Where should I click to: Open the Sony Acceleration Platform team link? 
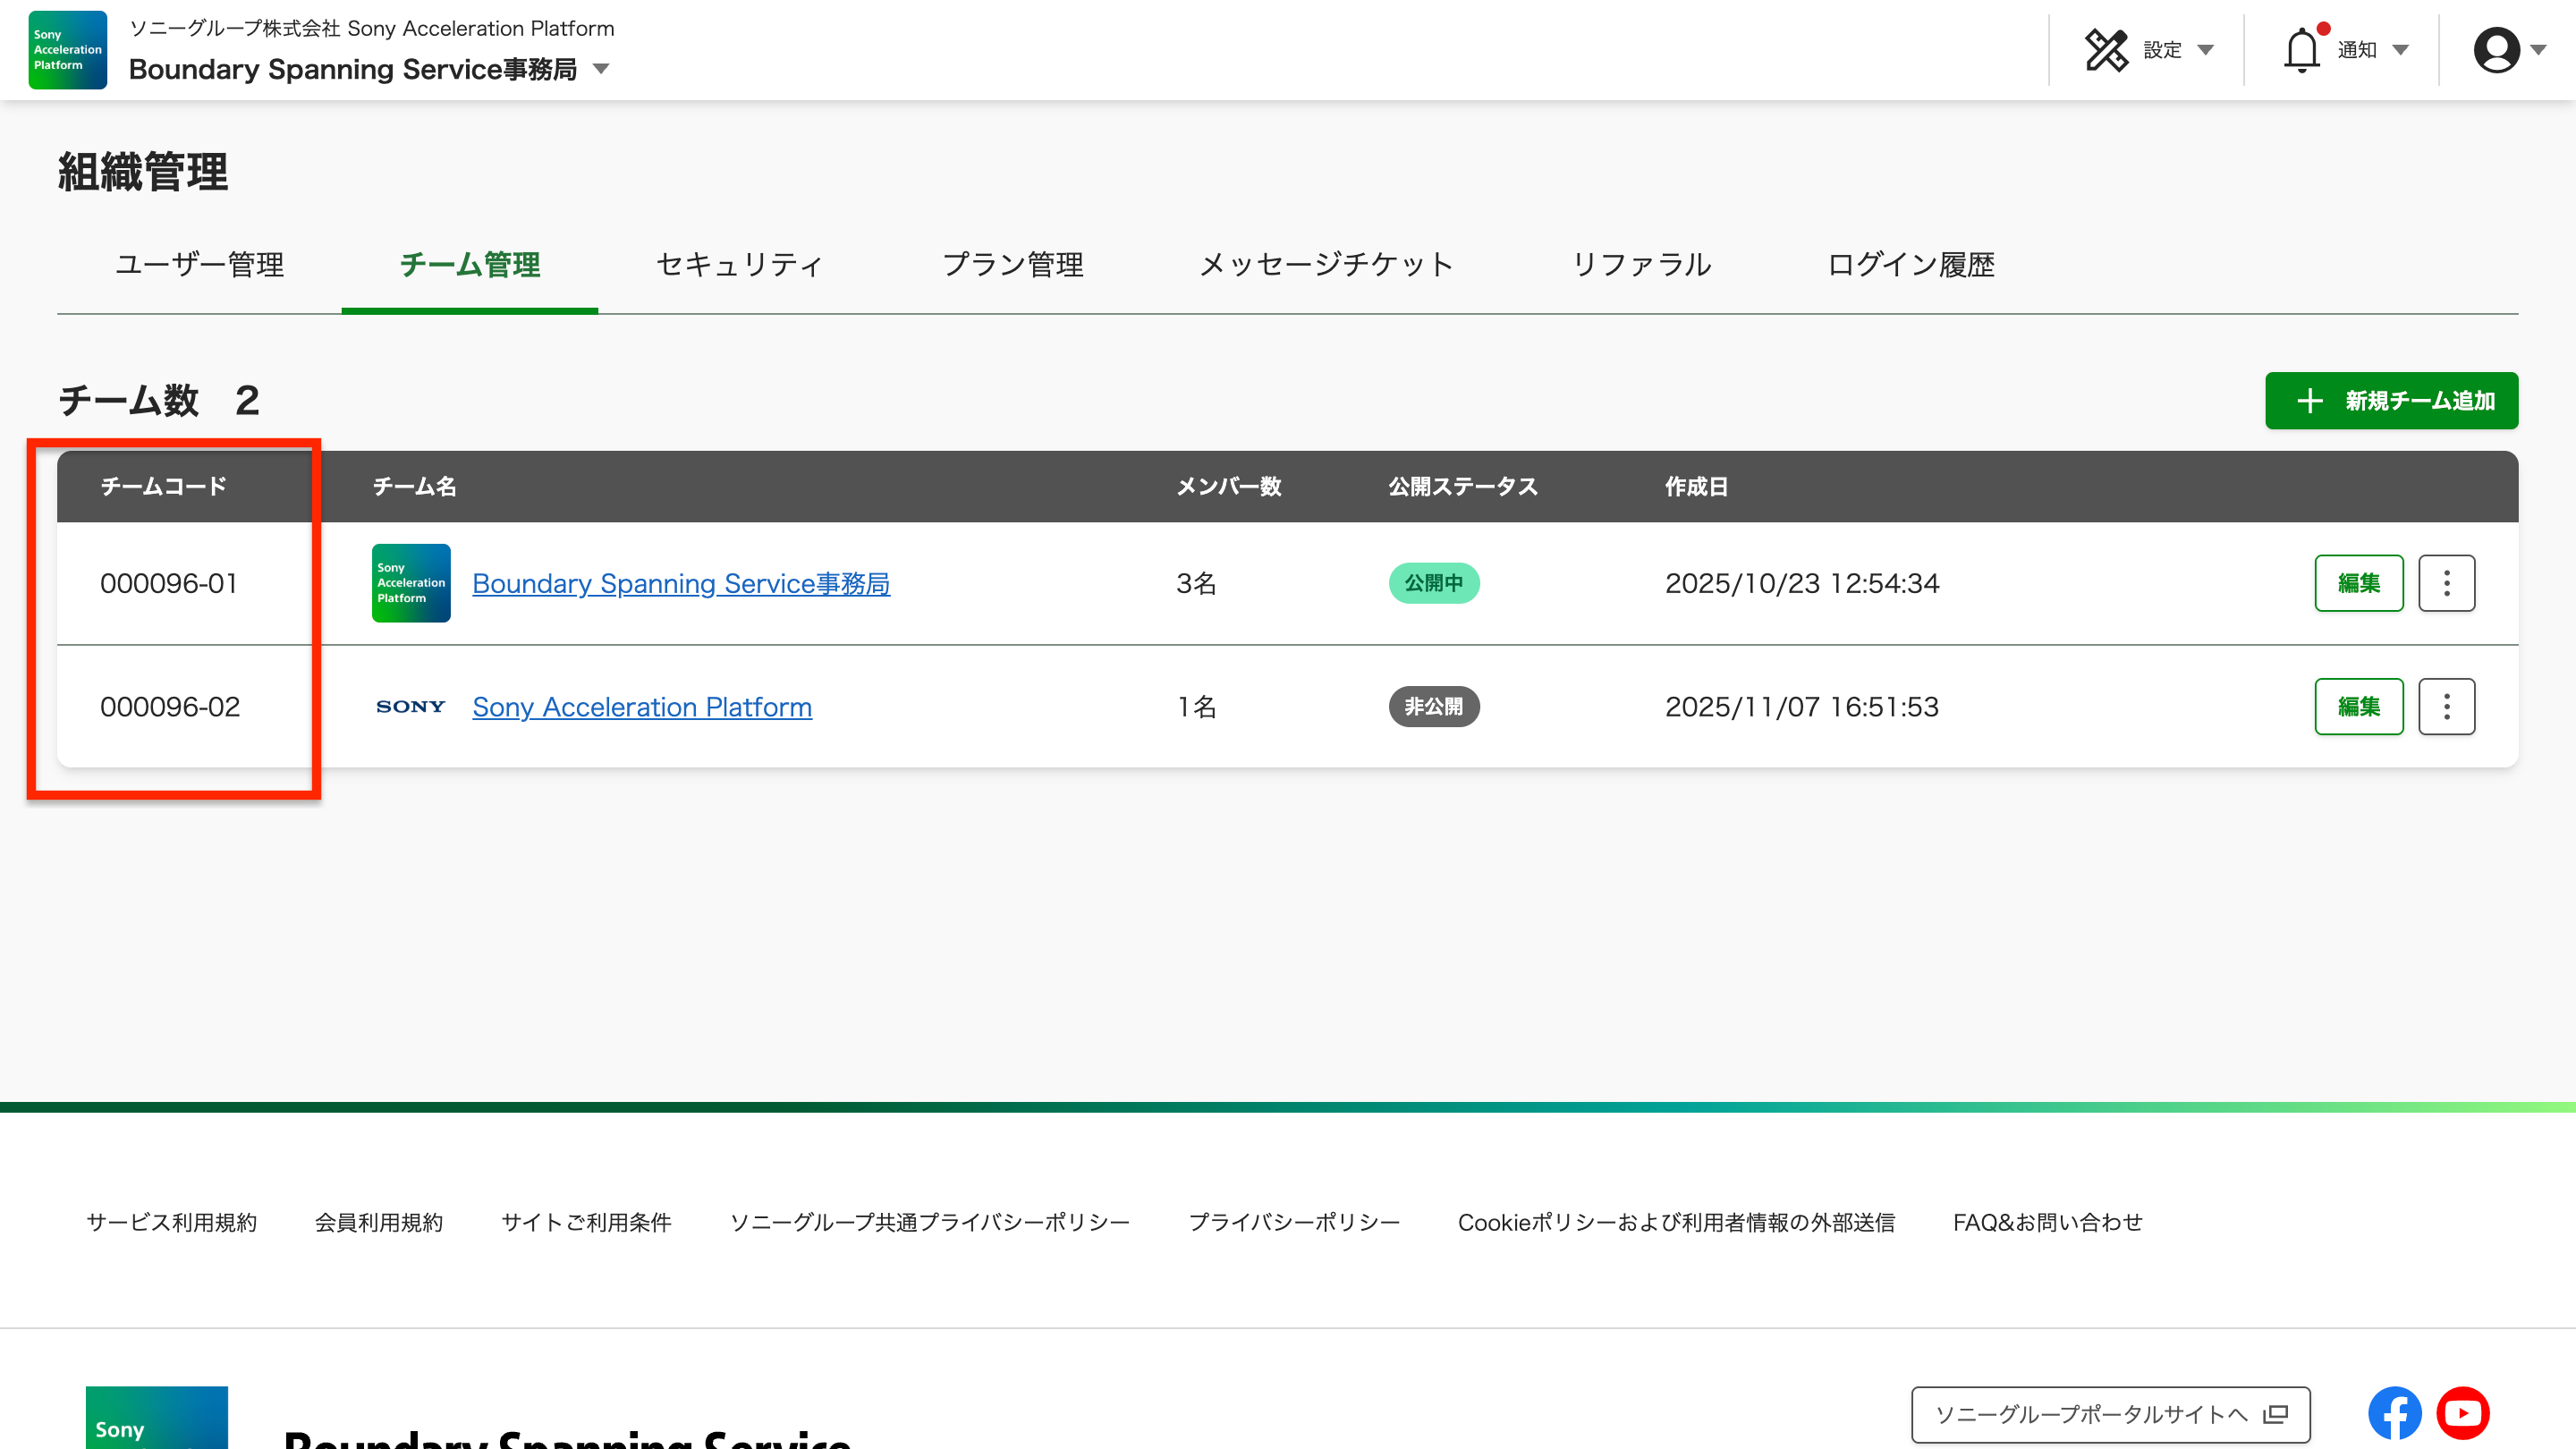tap(642, 707)
